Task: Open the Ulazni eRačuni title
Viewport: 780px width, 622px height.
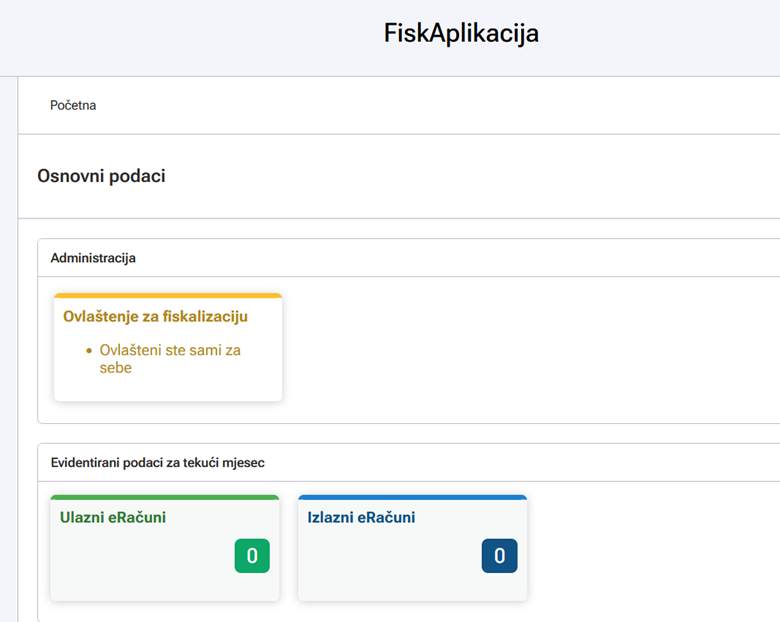Action: coord(113,517)
